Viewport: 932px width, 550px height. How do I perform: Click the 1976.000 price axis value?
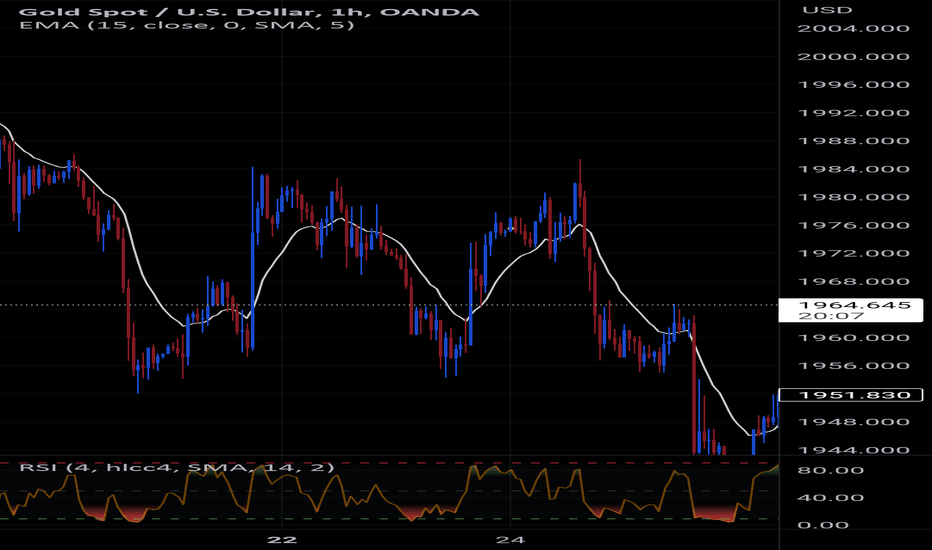tap(853, 225)
